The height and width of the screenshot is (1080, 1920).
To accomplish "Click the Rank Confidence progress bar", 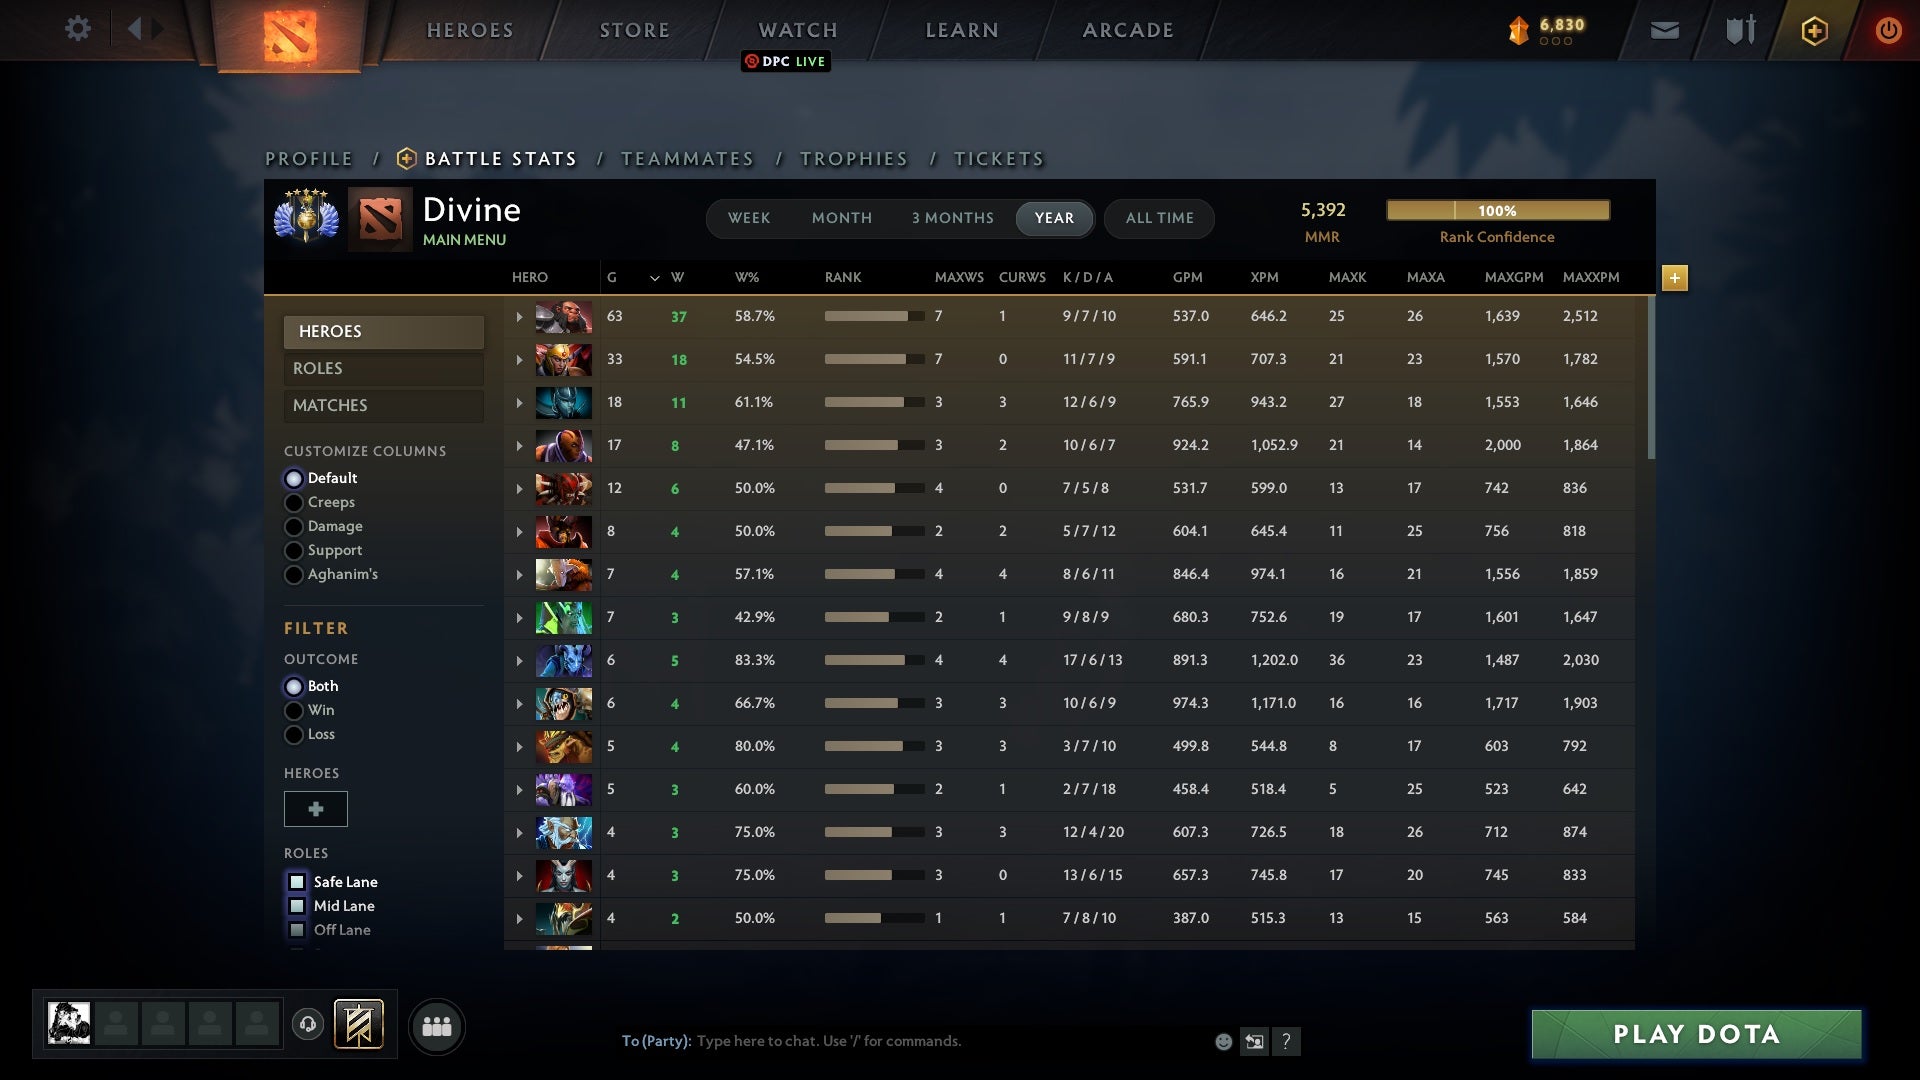I will point(1497,210).
